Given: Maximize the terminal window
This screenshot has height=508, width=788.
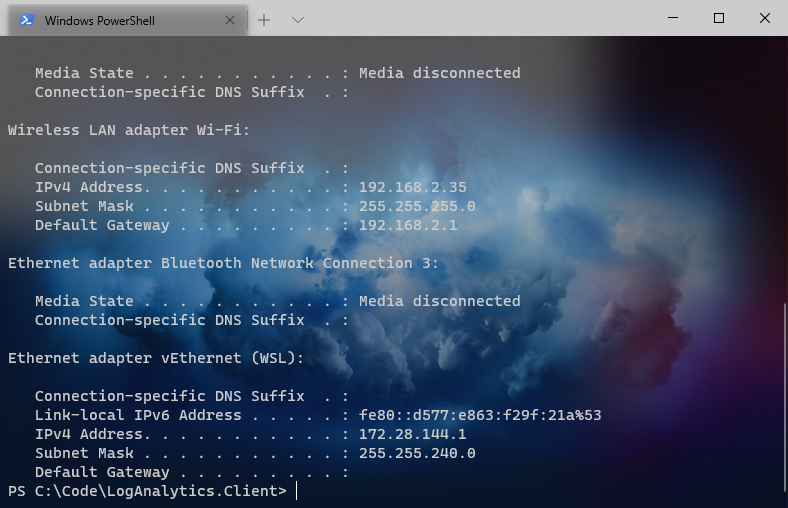Looking at the screenshot, I should tap(718, 18).
